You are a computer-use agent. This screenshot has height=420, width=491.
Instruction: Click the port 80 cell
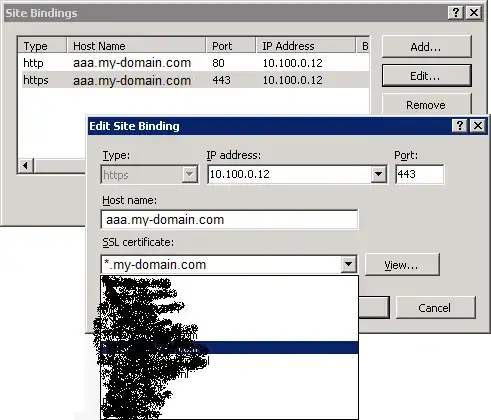pyautogui.click(x=218, y=63)
